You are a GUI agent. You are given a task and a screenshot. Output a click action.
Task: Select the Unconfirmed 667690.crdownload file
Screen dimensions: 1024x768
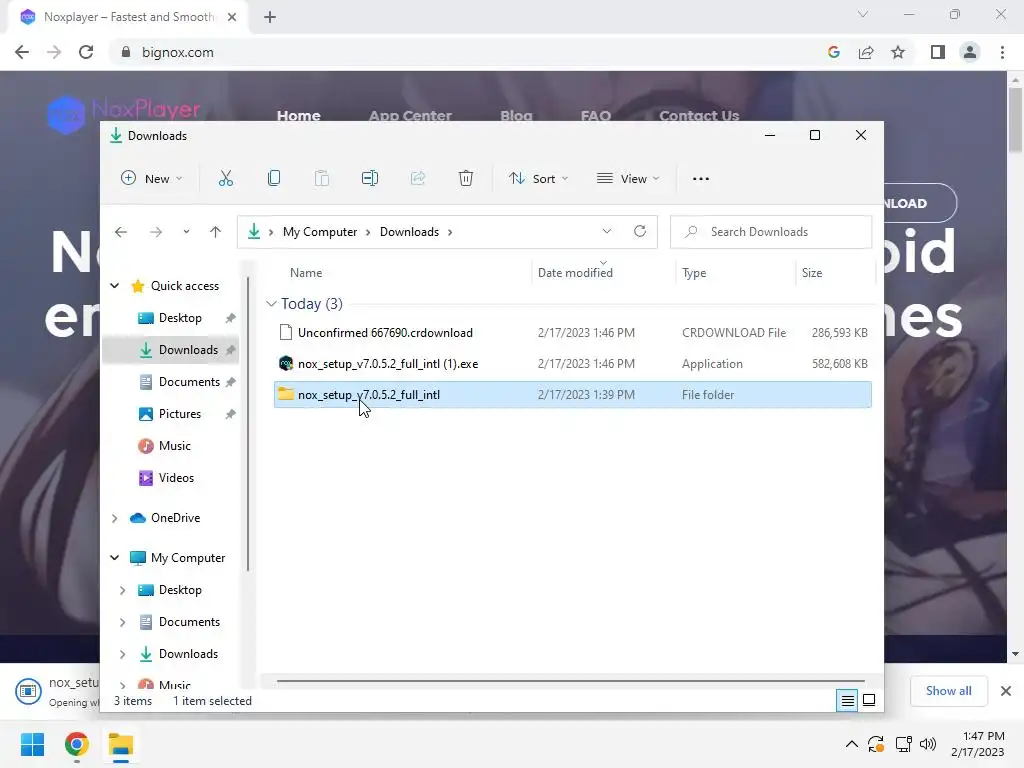pos(573,333)
